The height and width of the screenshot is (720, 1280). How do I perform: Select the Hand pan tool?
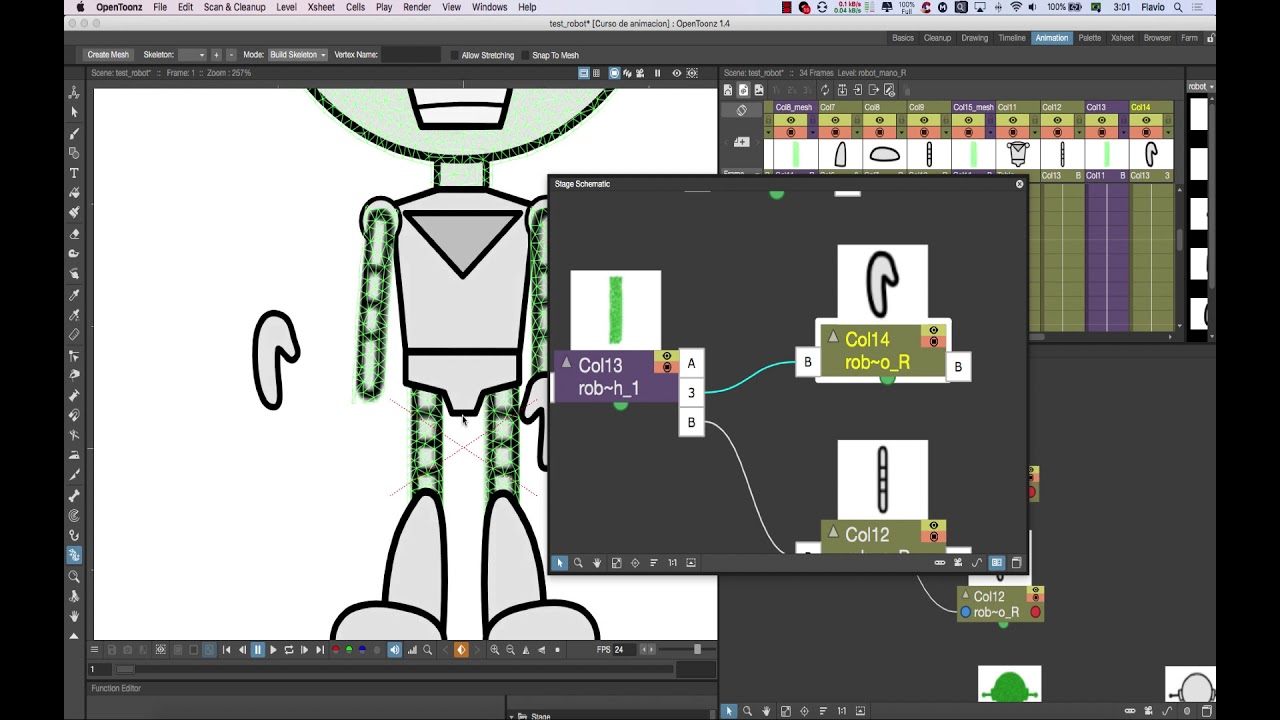point(74,617)
